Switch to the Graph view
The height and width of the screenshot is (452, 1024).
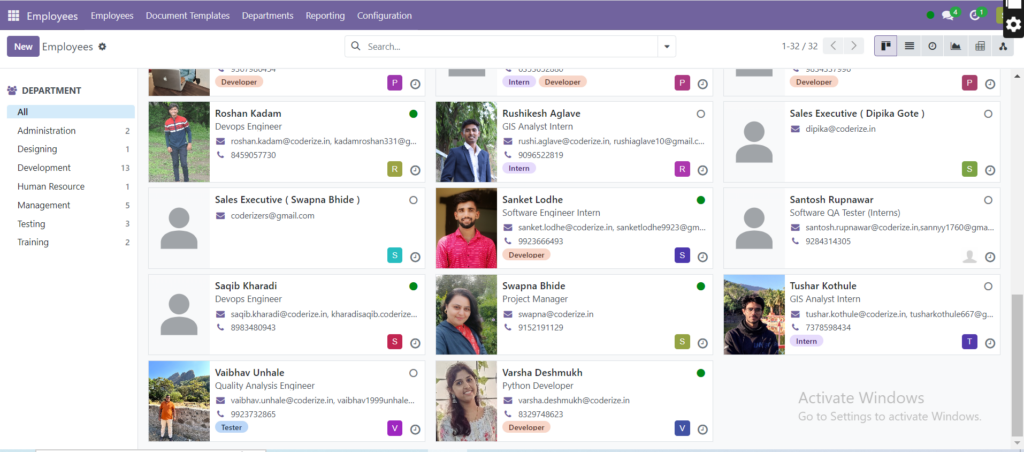tap(955, 46)
